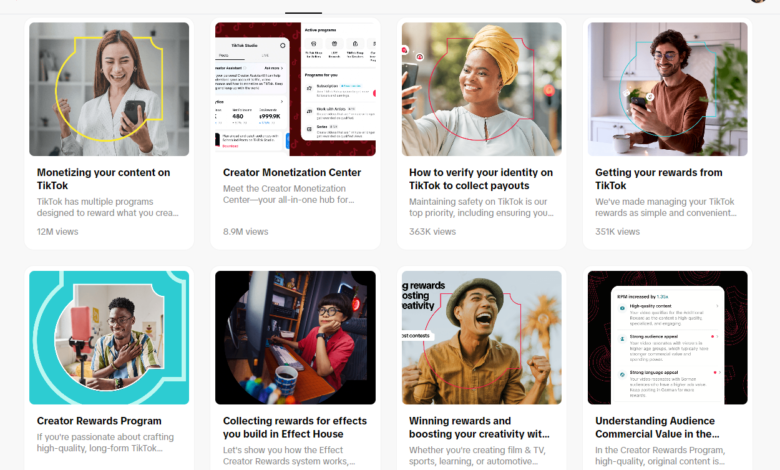Click the description 'Let's show you how the Effect…'
This screenshot has height=470, width=780.
click(x=289, y=456)
